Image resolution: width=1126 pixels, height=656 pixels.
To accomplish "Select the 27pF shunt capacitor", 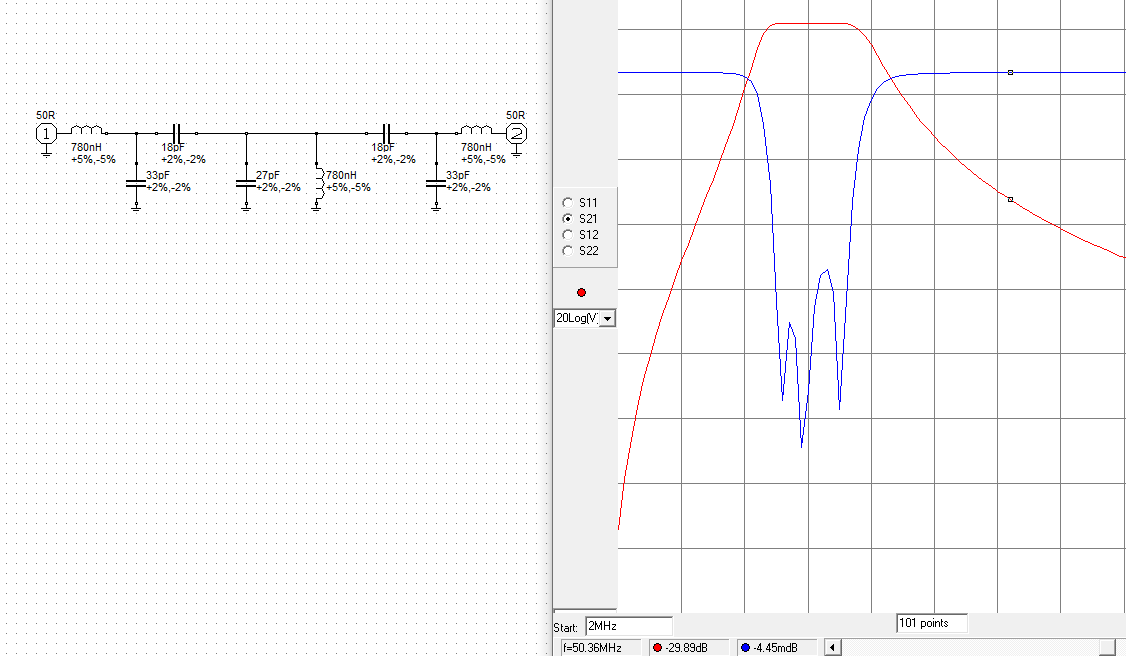I will click(x=246, y=183).
